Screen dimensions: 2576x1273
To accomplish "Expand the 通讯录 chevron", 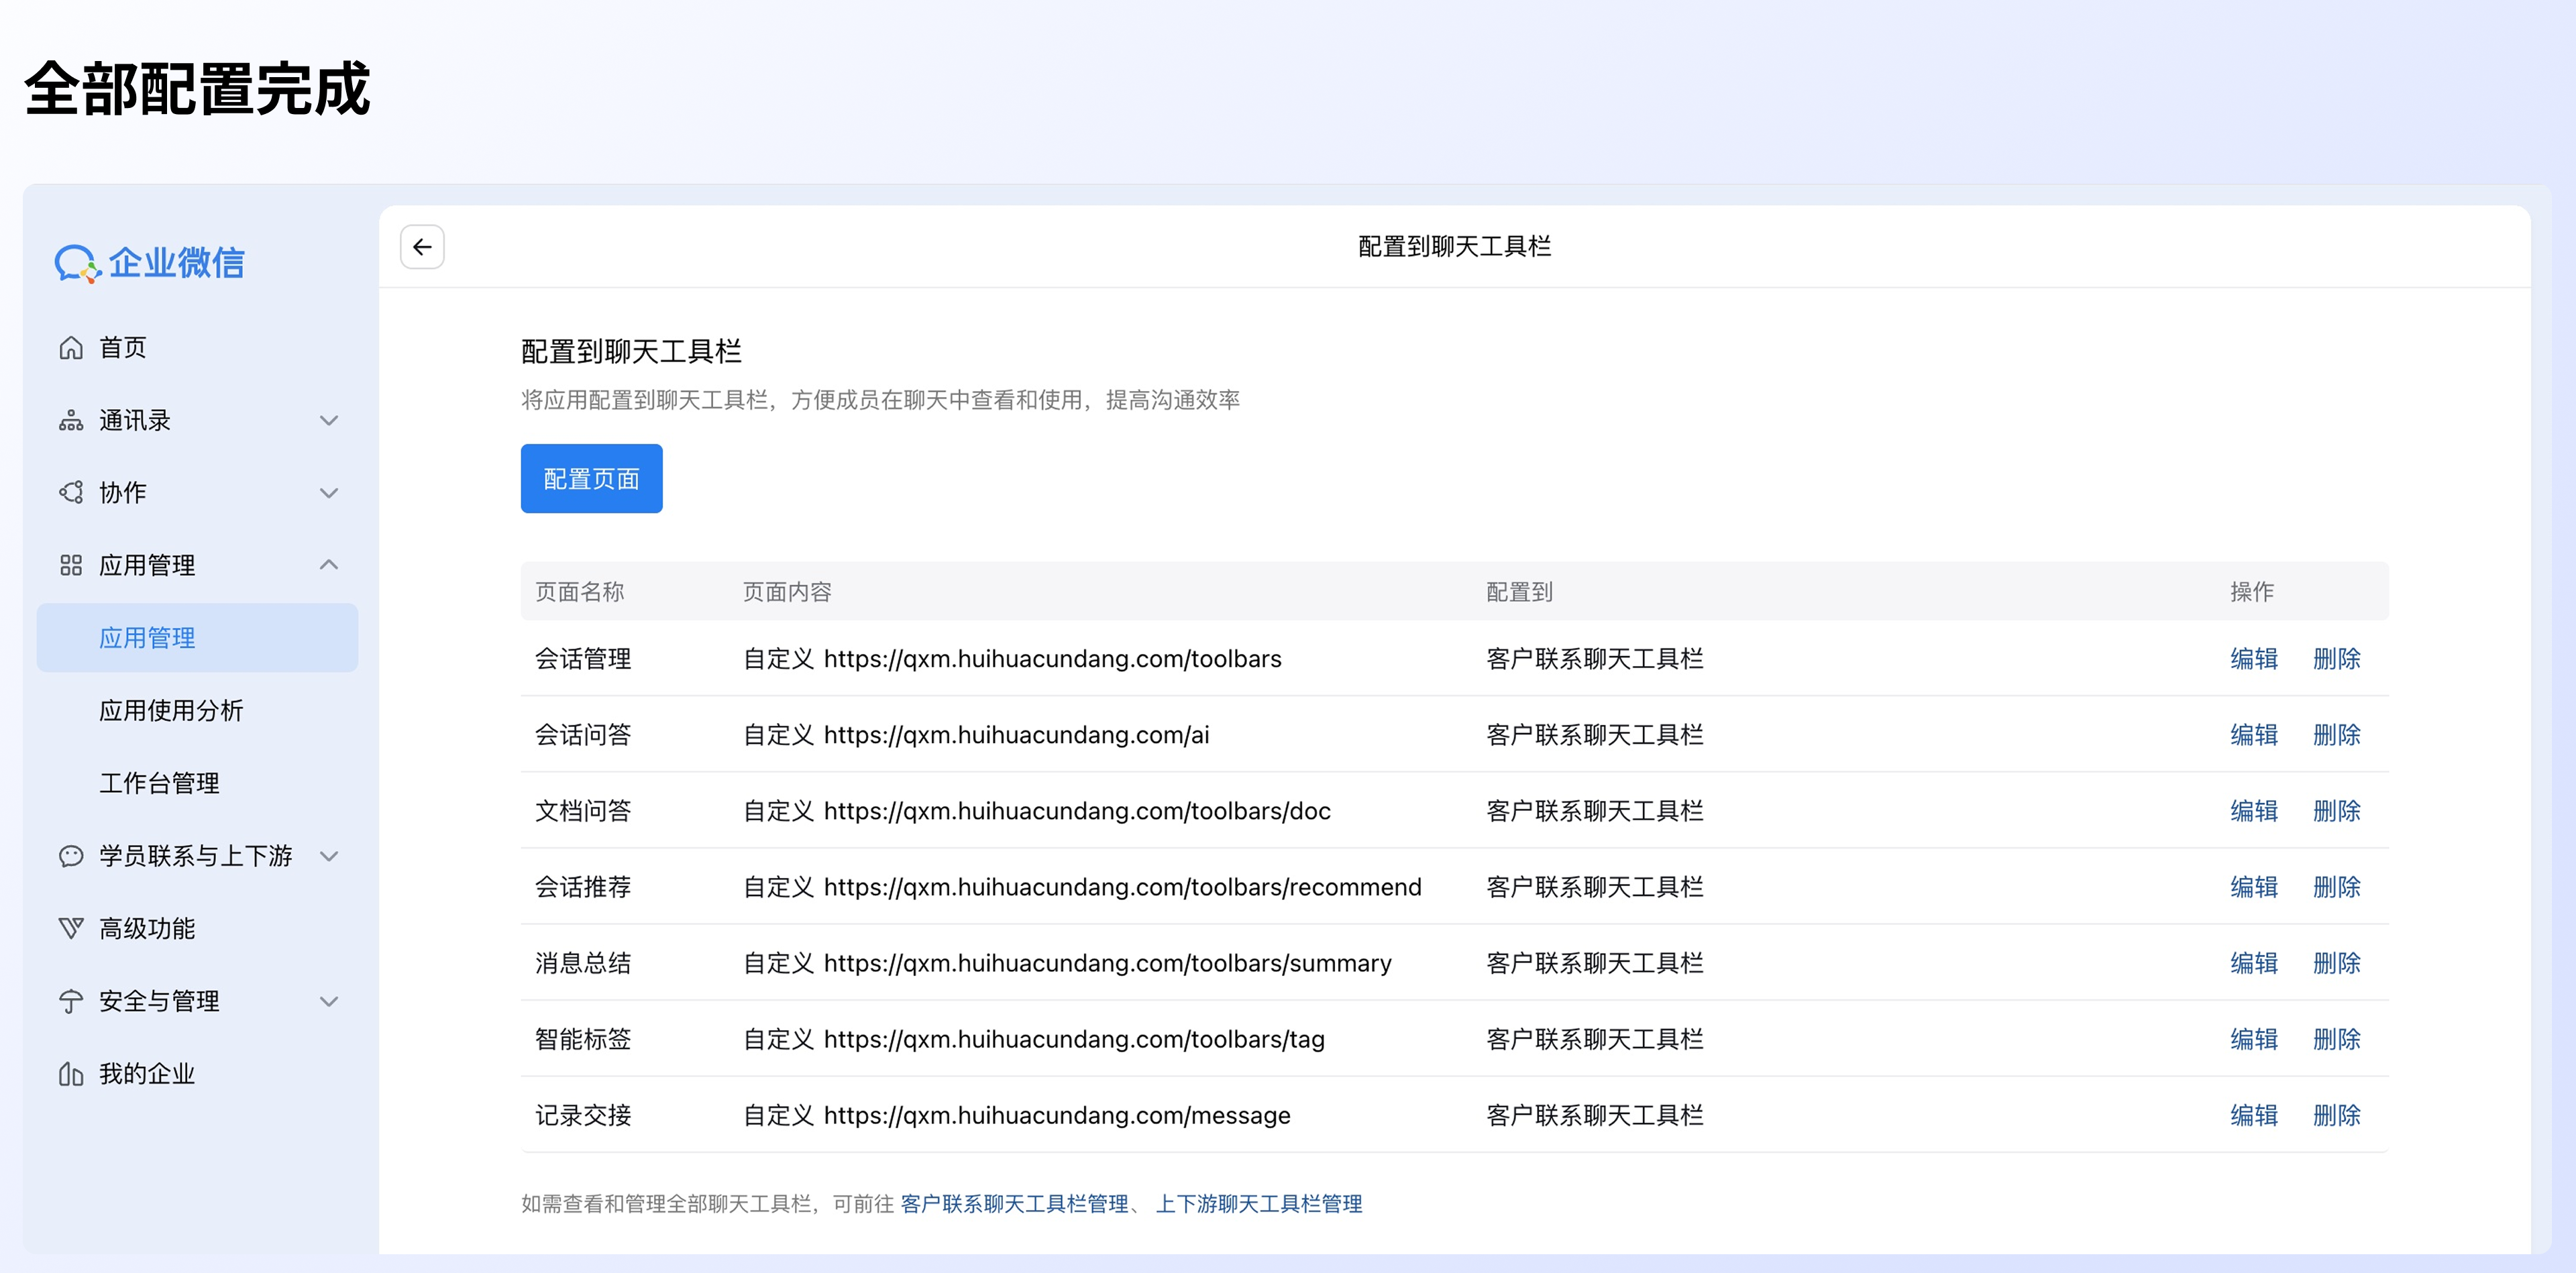I will (x=329, y=421).
